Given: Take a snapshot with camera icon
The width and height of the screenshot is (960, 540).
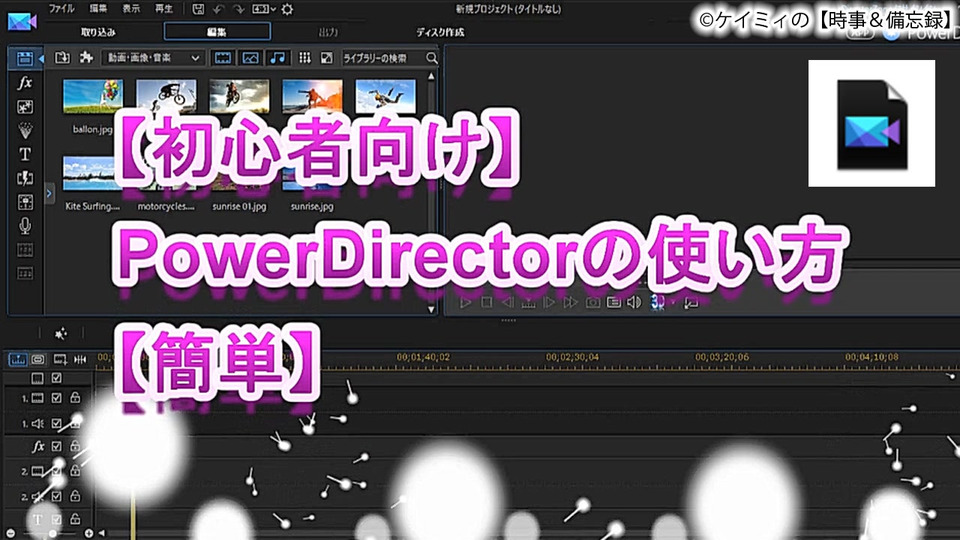Looking at the screenshot, I should 593,302.
